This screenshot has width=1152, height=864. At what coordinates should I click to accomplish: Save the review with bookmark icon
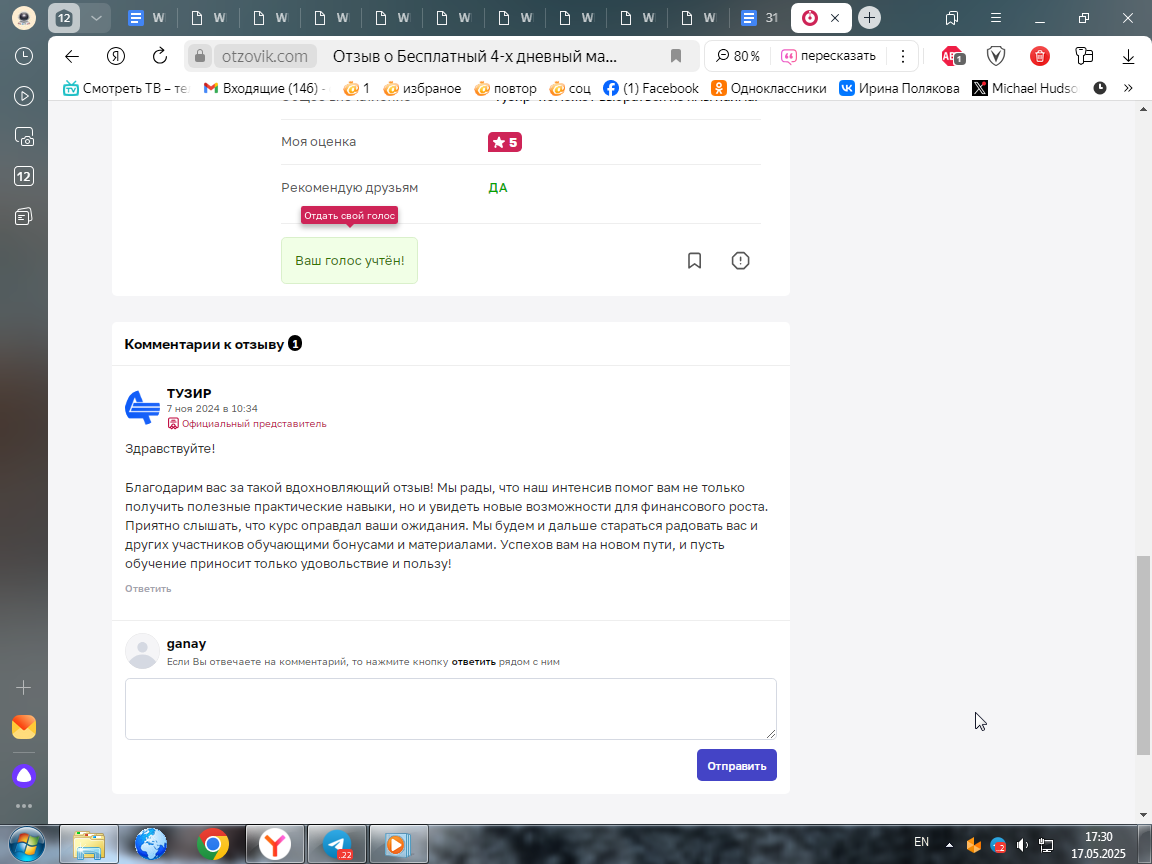[694, 260]
